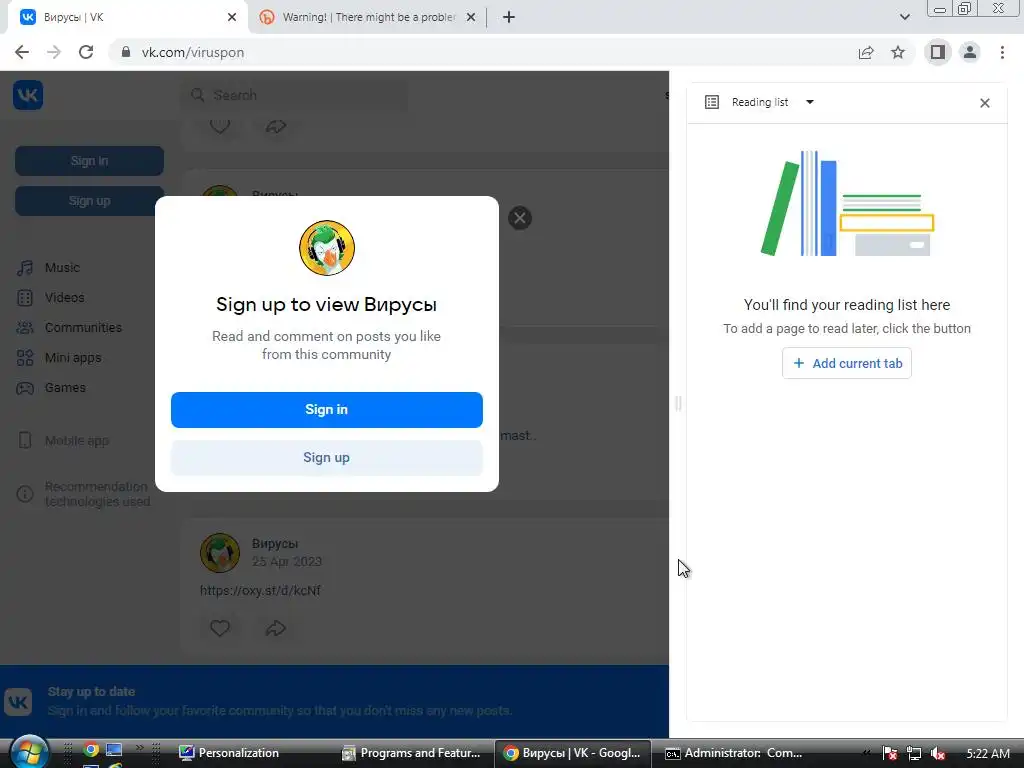The width and height of the screenshot is (1024, 768).
Task: Switch to the Warning! browser tab
Action: pyautogui.click(x=368, y=17)
